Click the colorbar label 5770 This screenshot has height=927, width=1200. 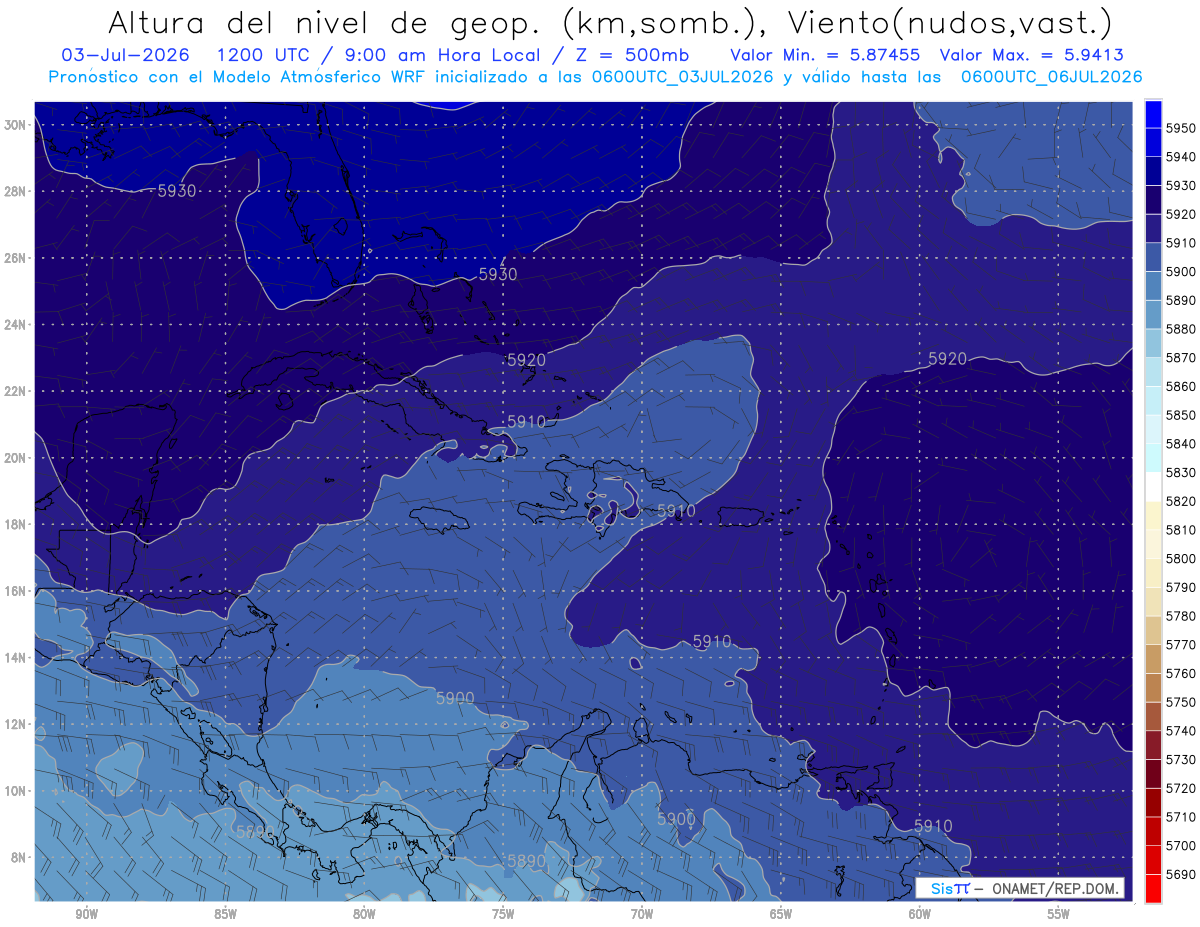point(1180,644)
